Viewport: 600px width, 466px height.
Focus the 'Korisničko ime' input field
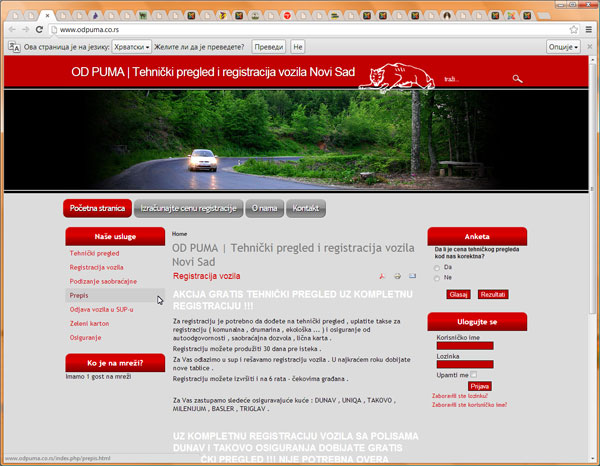[465, 346]
